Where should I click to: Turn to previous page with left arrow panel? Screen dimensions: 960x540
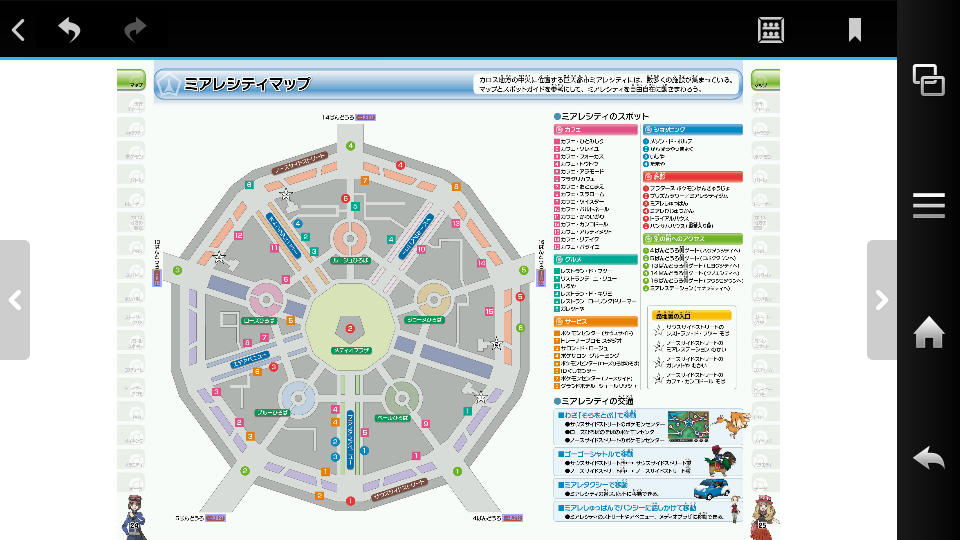(x=15, y=300)
